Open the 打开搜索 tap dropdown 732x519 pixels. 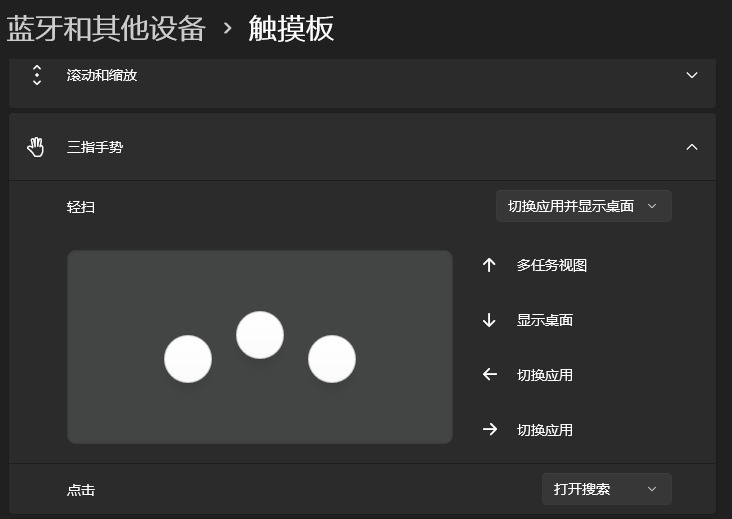point(606,489)
